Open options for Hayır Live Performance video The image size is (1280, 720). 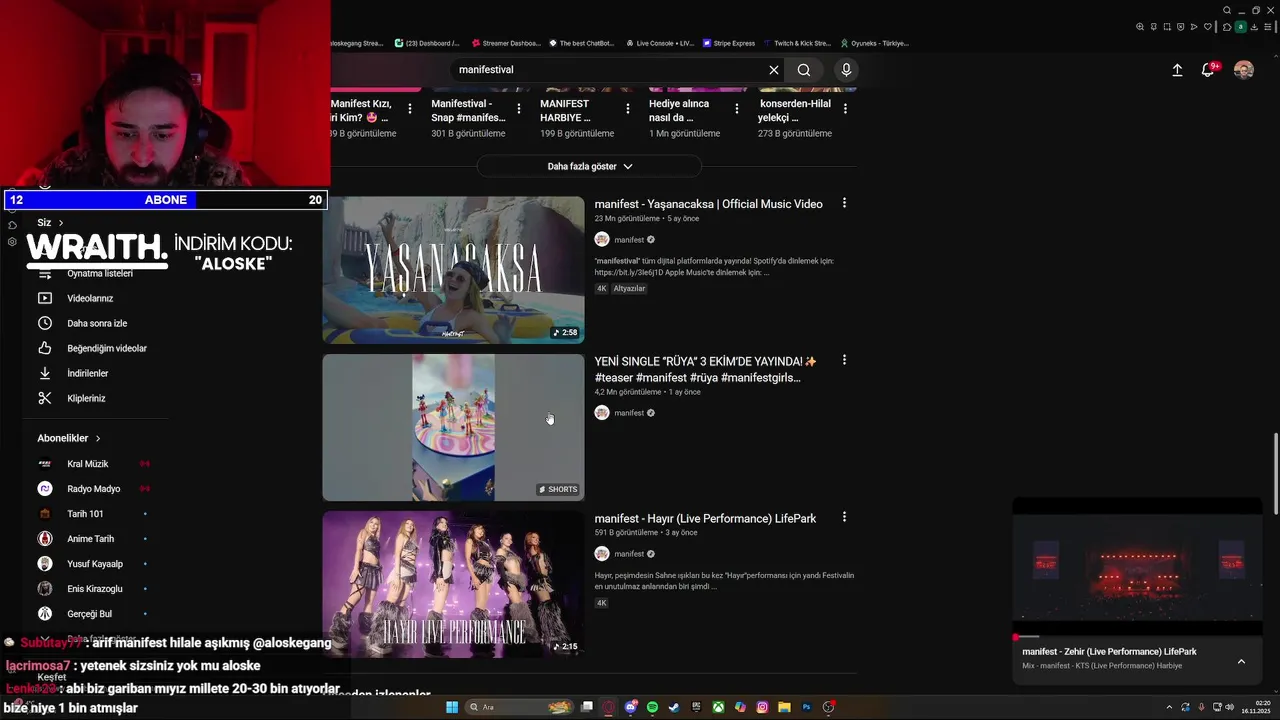point(844,517)
